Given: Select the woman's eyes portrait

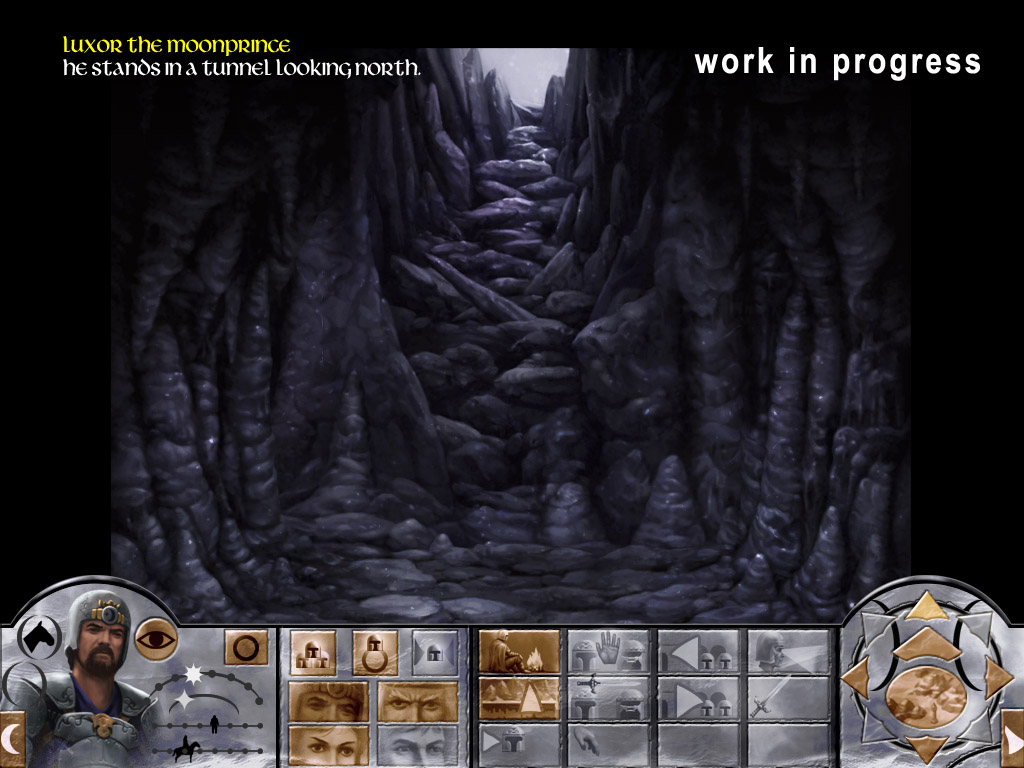Looking at the screenshot, I should pyautogui.click(x=328, y=746).
